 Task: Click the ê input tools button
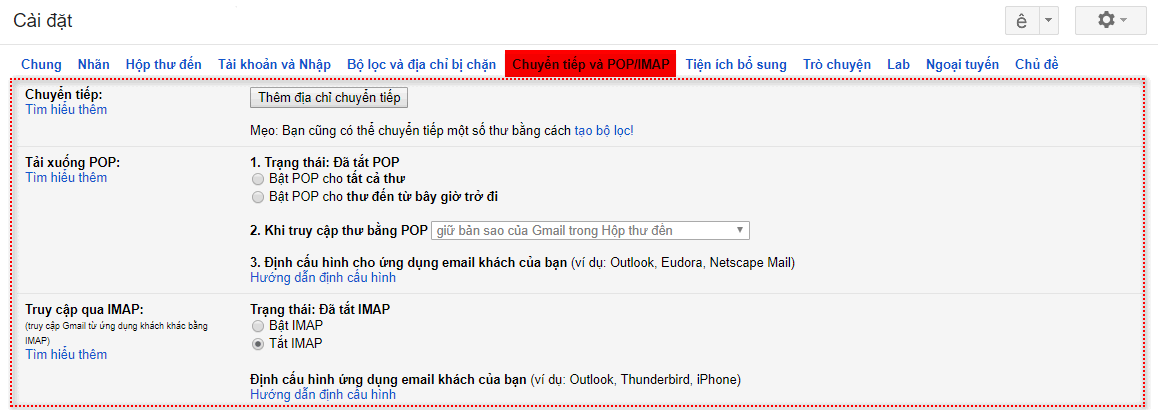1022,21
